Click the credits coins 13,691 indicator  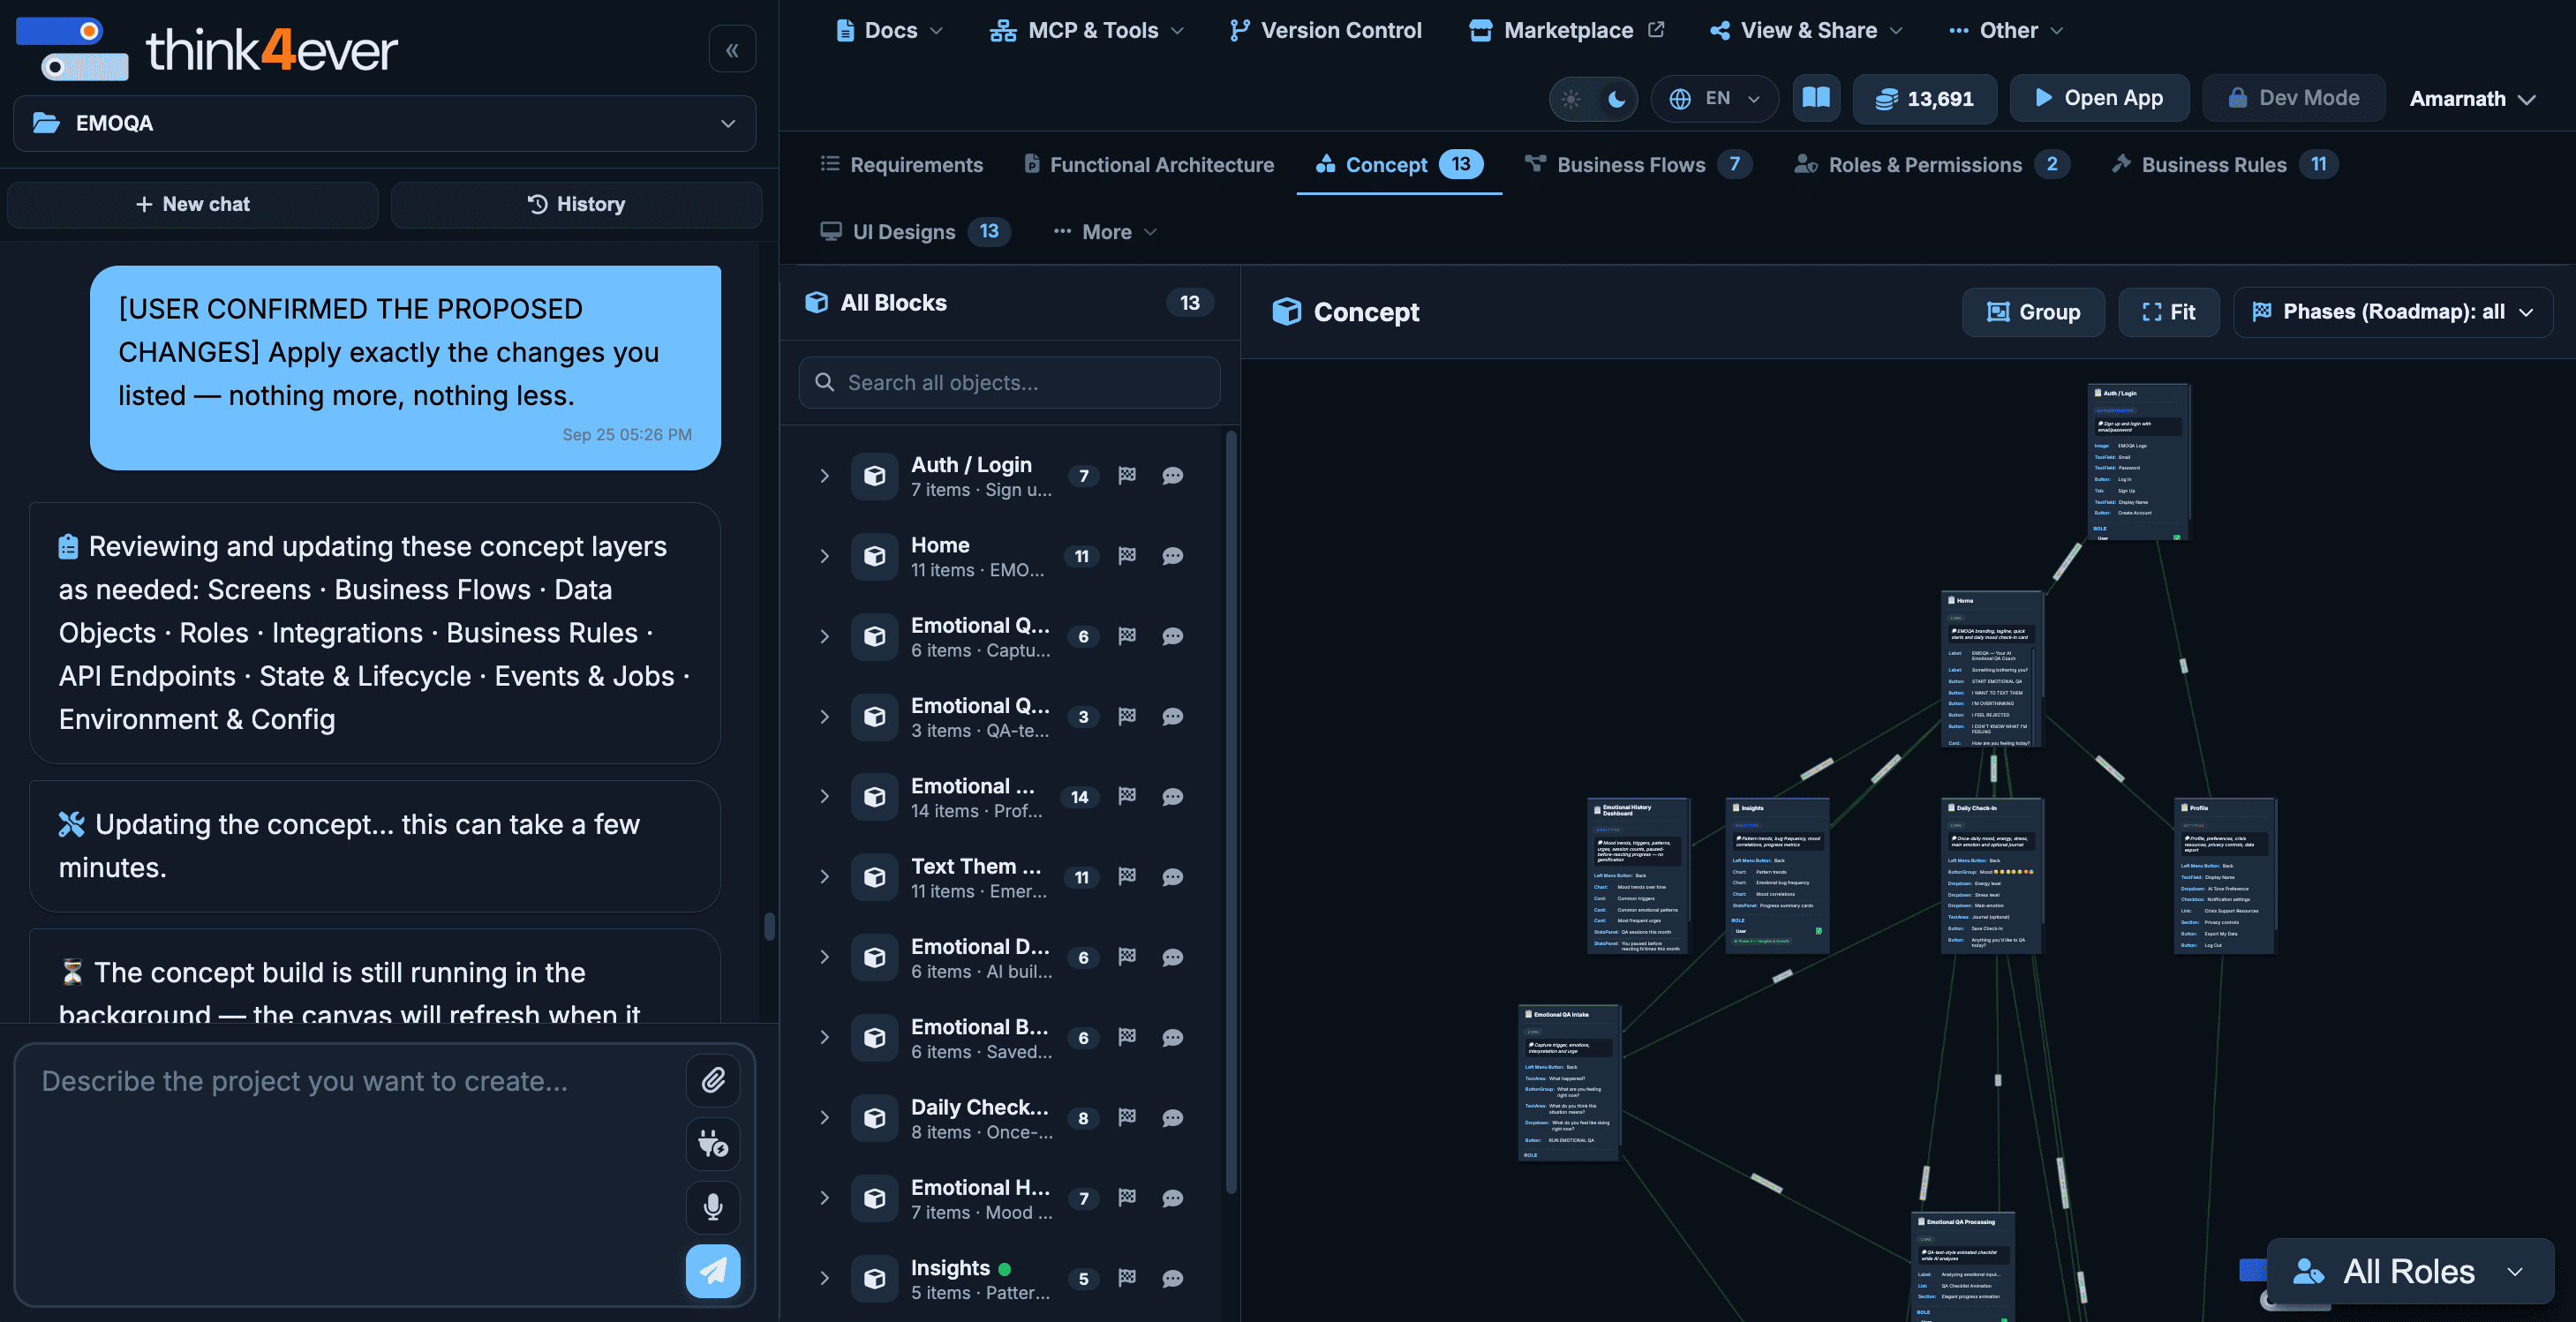1924,98
